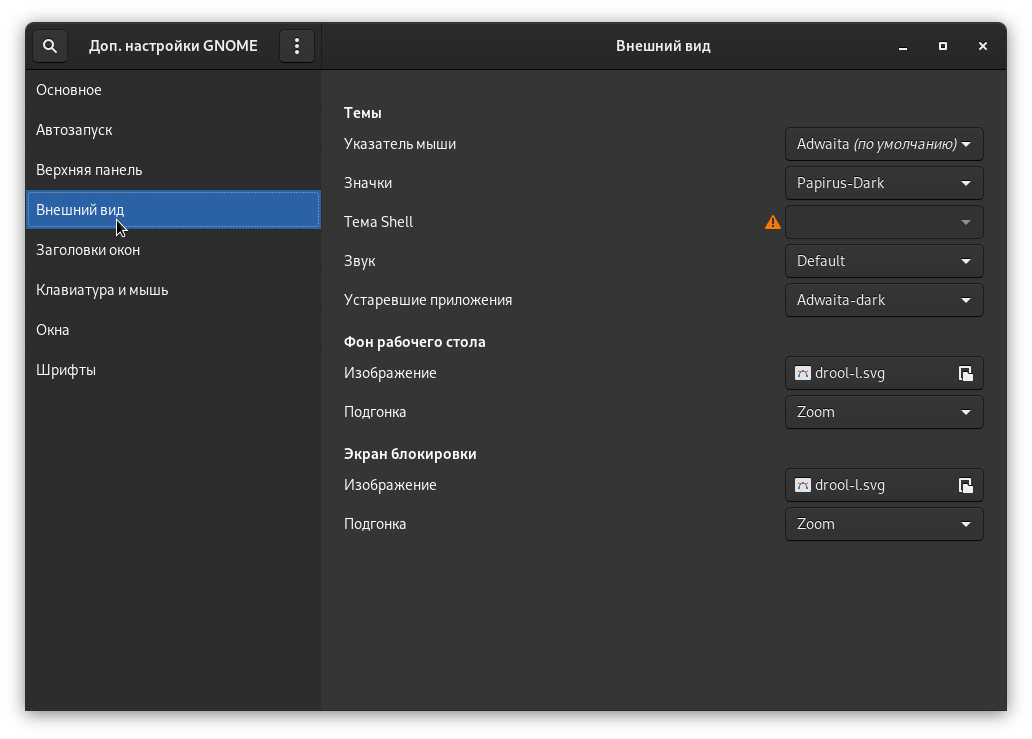Image resolution: width=1032 pixels, height=739 pixels.
Task: Select Основное in the sidebar
Action: [x=69, y=90]
